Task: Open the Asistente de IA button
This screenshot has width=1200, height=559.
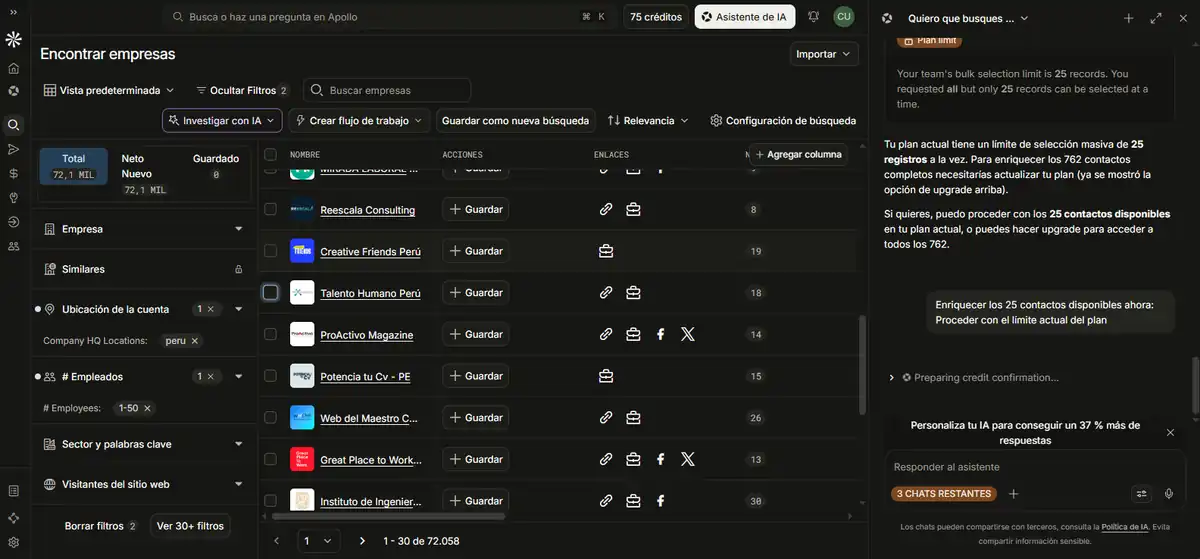Action: 745,17
